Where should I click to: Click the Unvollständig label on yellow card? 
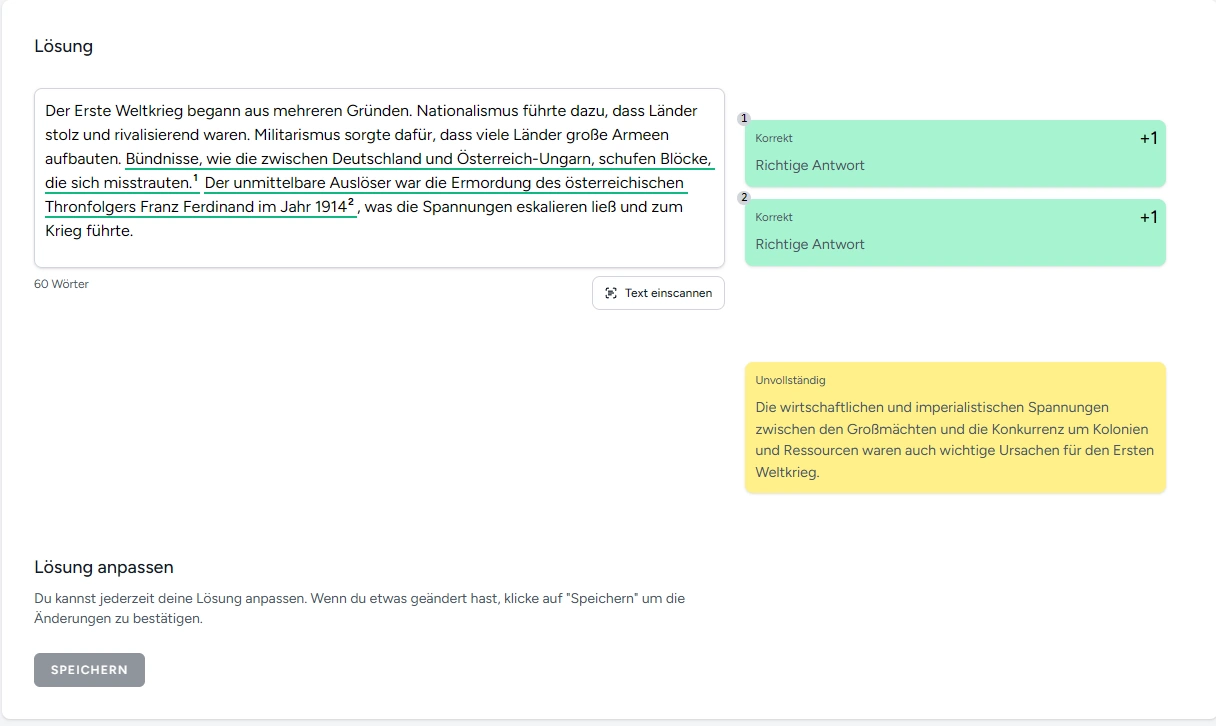coord(791,381)
